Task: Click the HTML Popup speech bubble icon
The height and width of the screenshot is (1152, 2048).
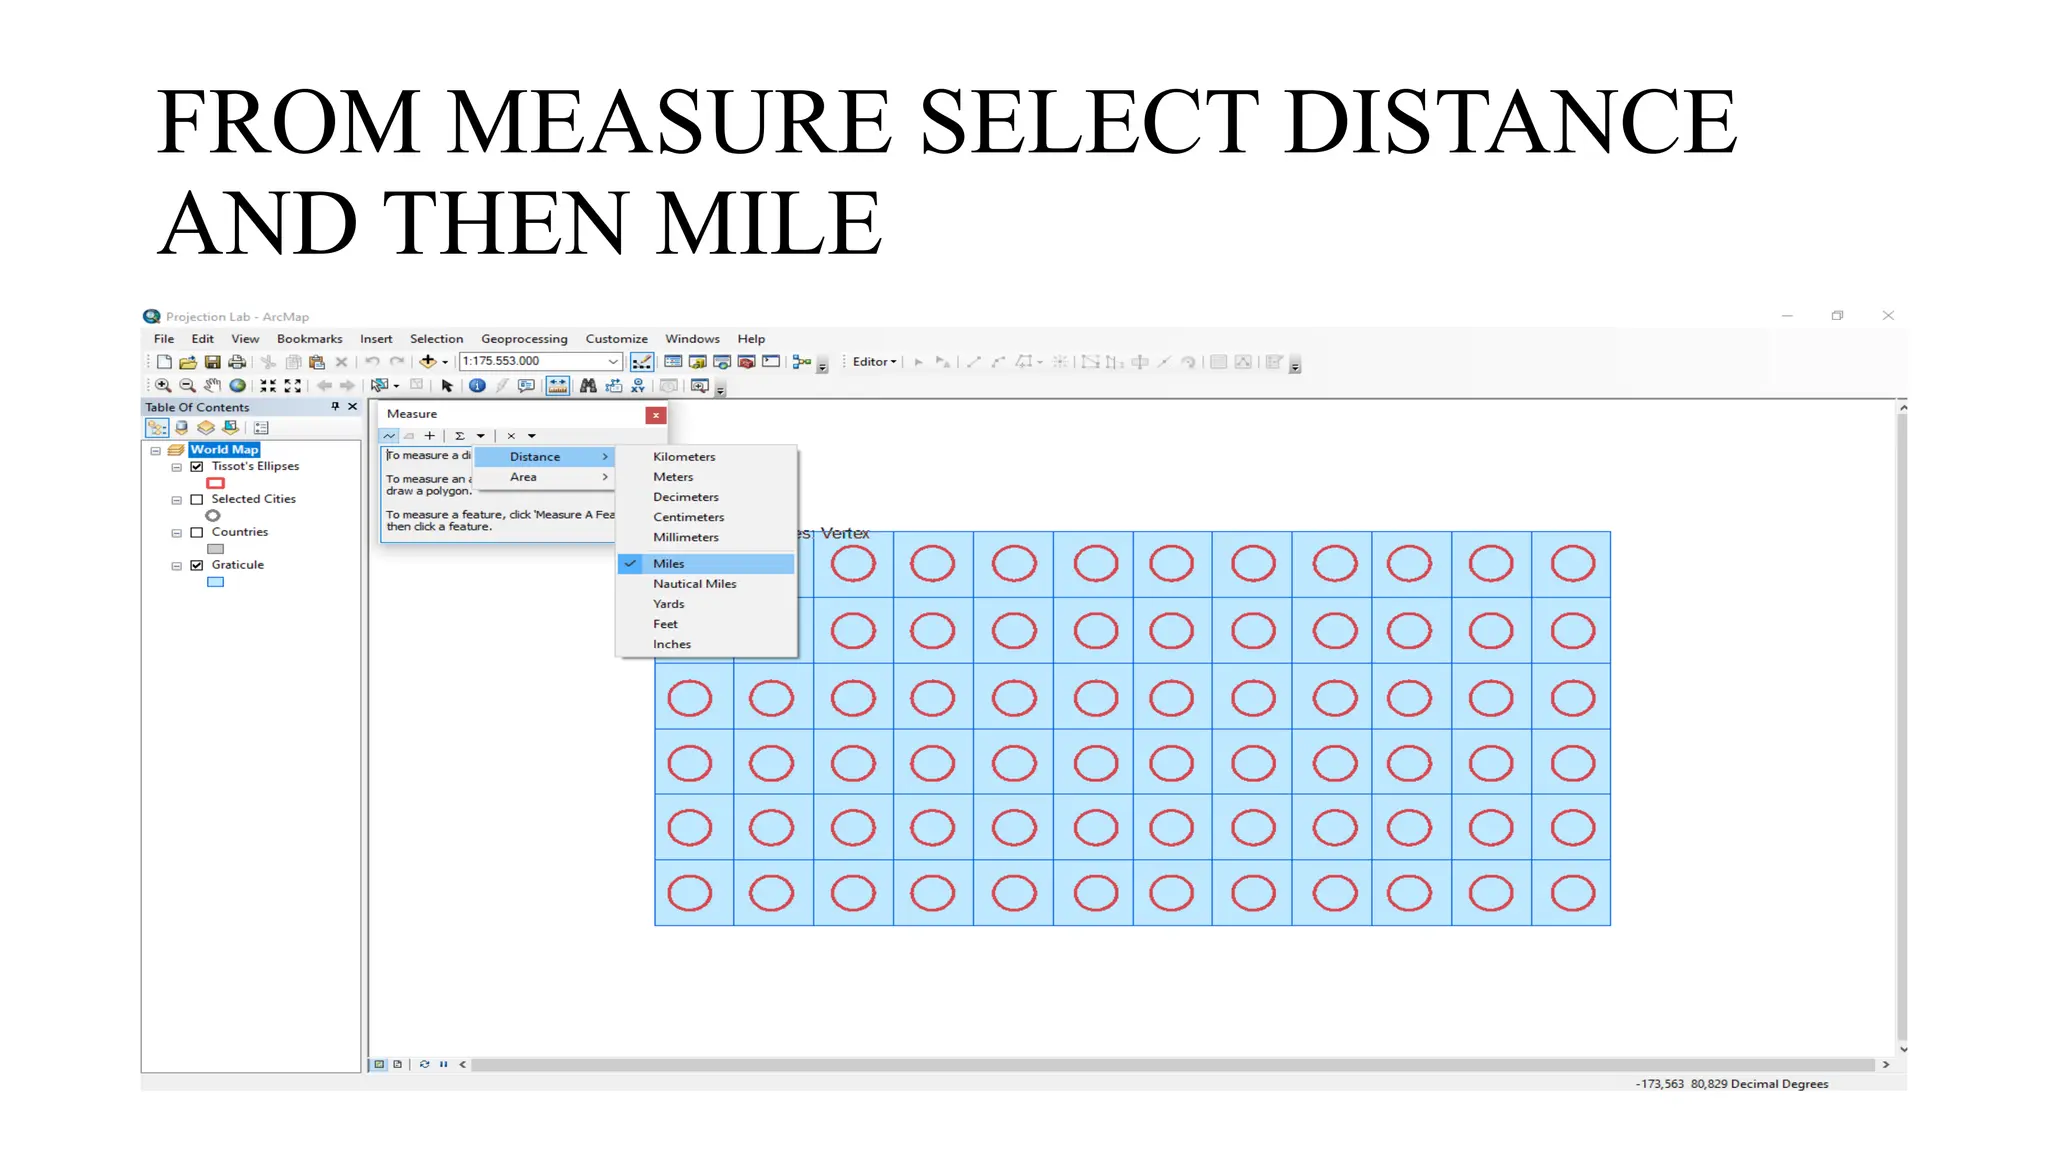Action: 526,385
